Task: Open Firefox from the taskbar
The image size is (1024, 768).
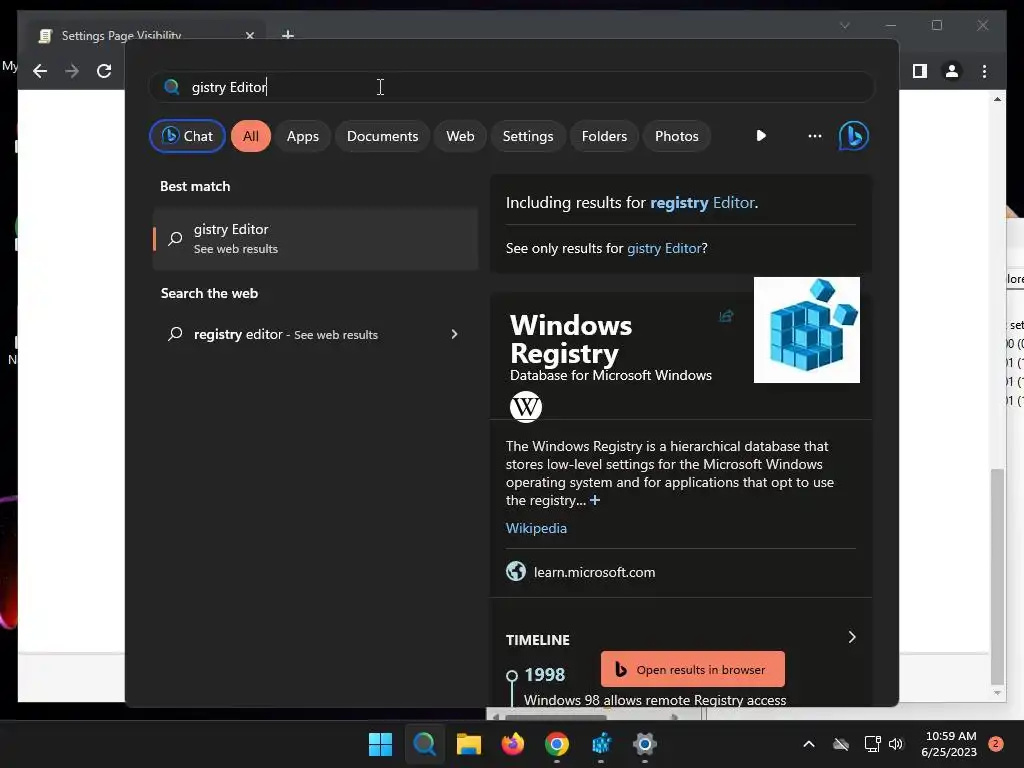Action: (x=513, y=744)
